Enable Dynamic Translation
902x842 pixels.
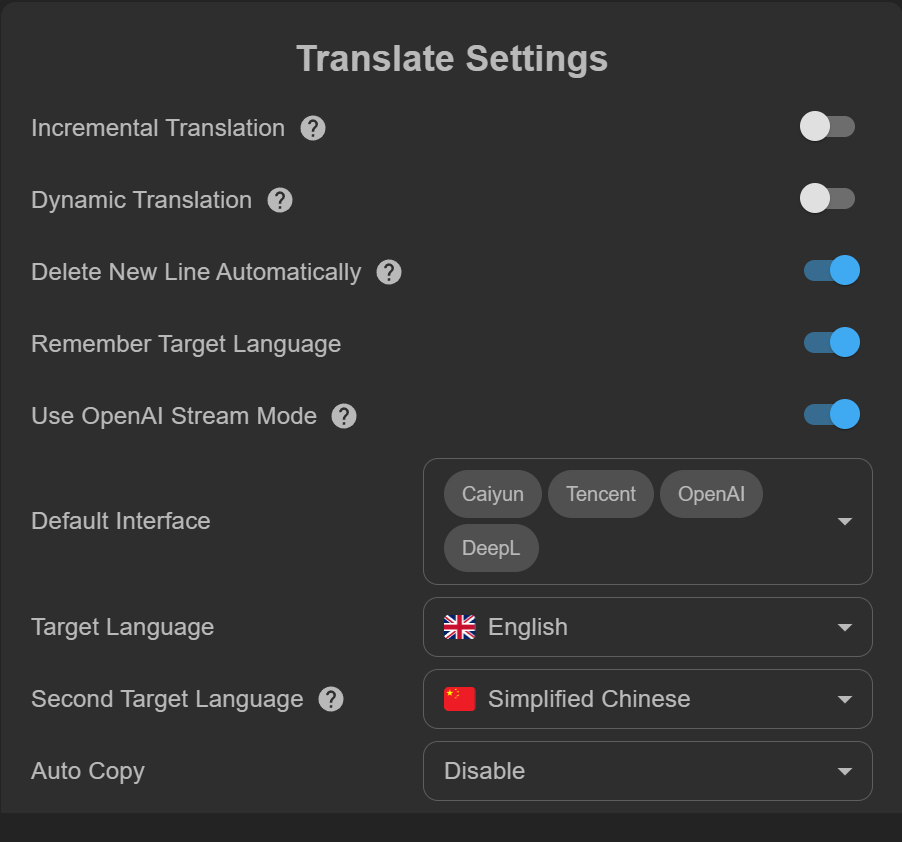pos(828,198)
